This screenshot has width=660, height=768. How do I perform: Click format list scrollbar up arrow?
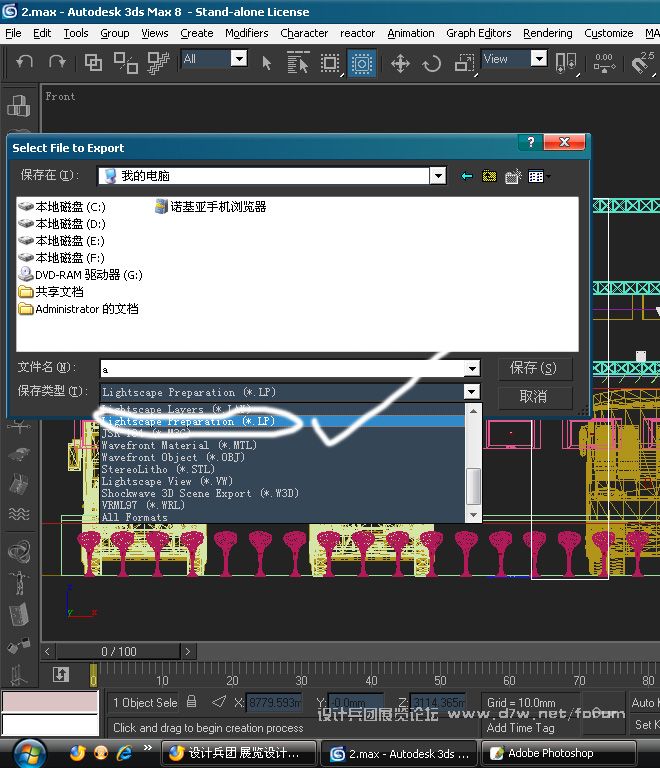pos(473,412)
